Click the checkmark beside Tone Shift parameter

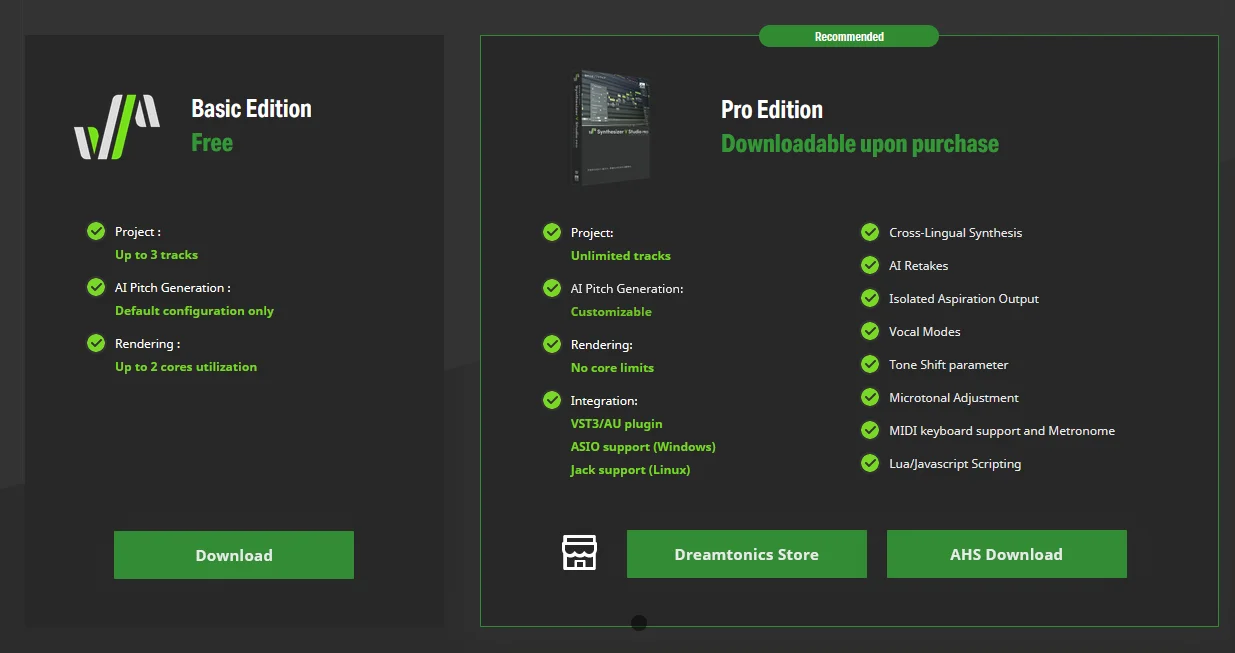[x=870, y=365]
